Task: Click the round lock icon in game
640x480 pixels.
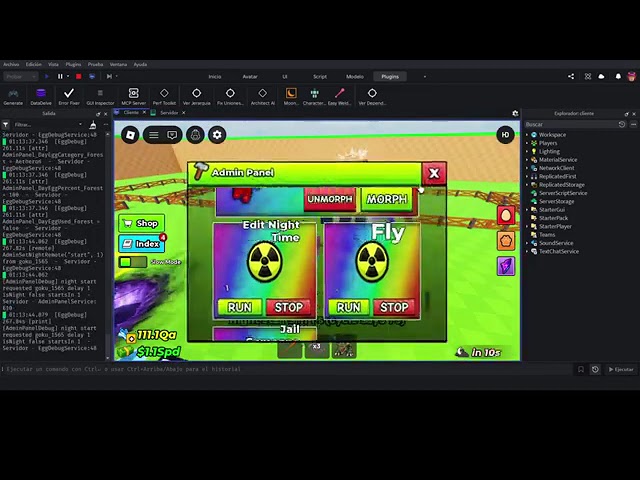Action: (196, 135)
